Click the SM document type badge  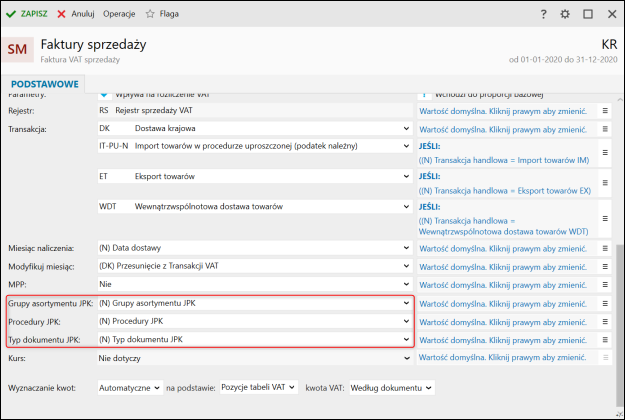(18, 49)
